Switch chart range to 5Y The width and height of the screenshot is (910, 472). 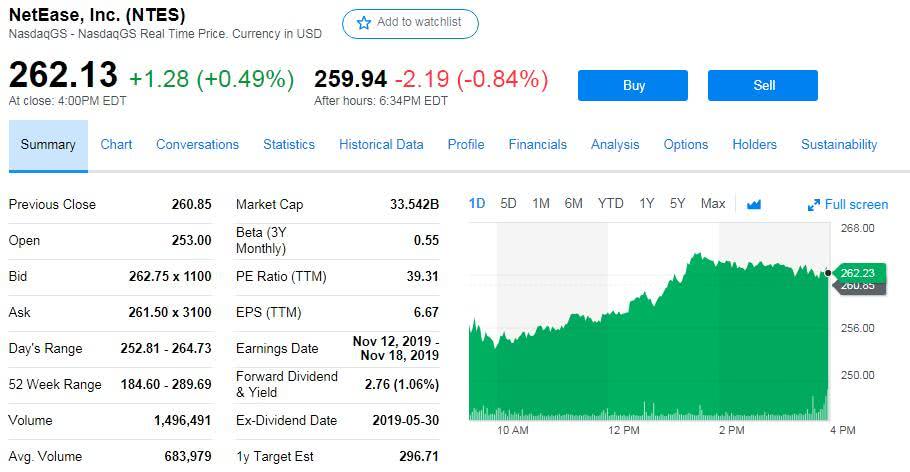pyautogui.click(x=678, y=203)
